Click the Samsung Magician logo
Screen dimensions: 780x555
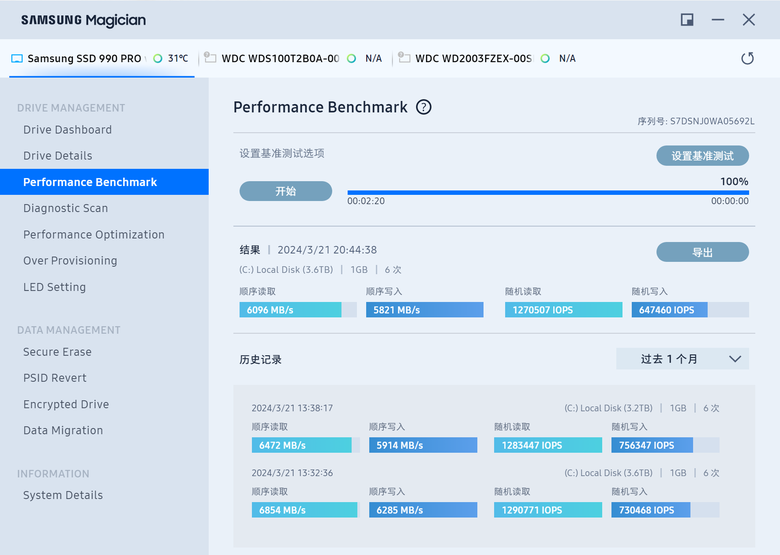(84, 20)
